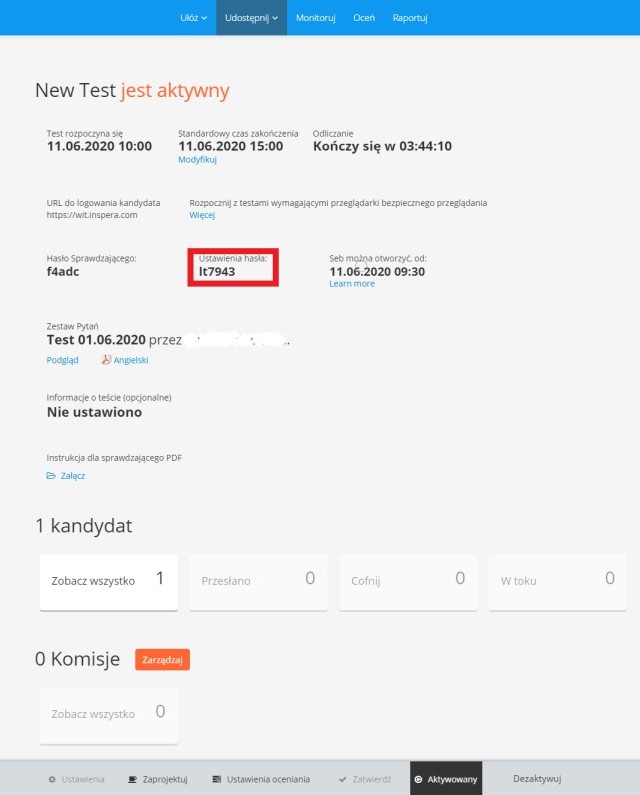The width and height of the screenshot is (640, 795).
Task: Attach instructions via the Załącz link
Action: [73, 476]
